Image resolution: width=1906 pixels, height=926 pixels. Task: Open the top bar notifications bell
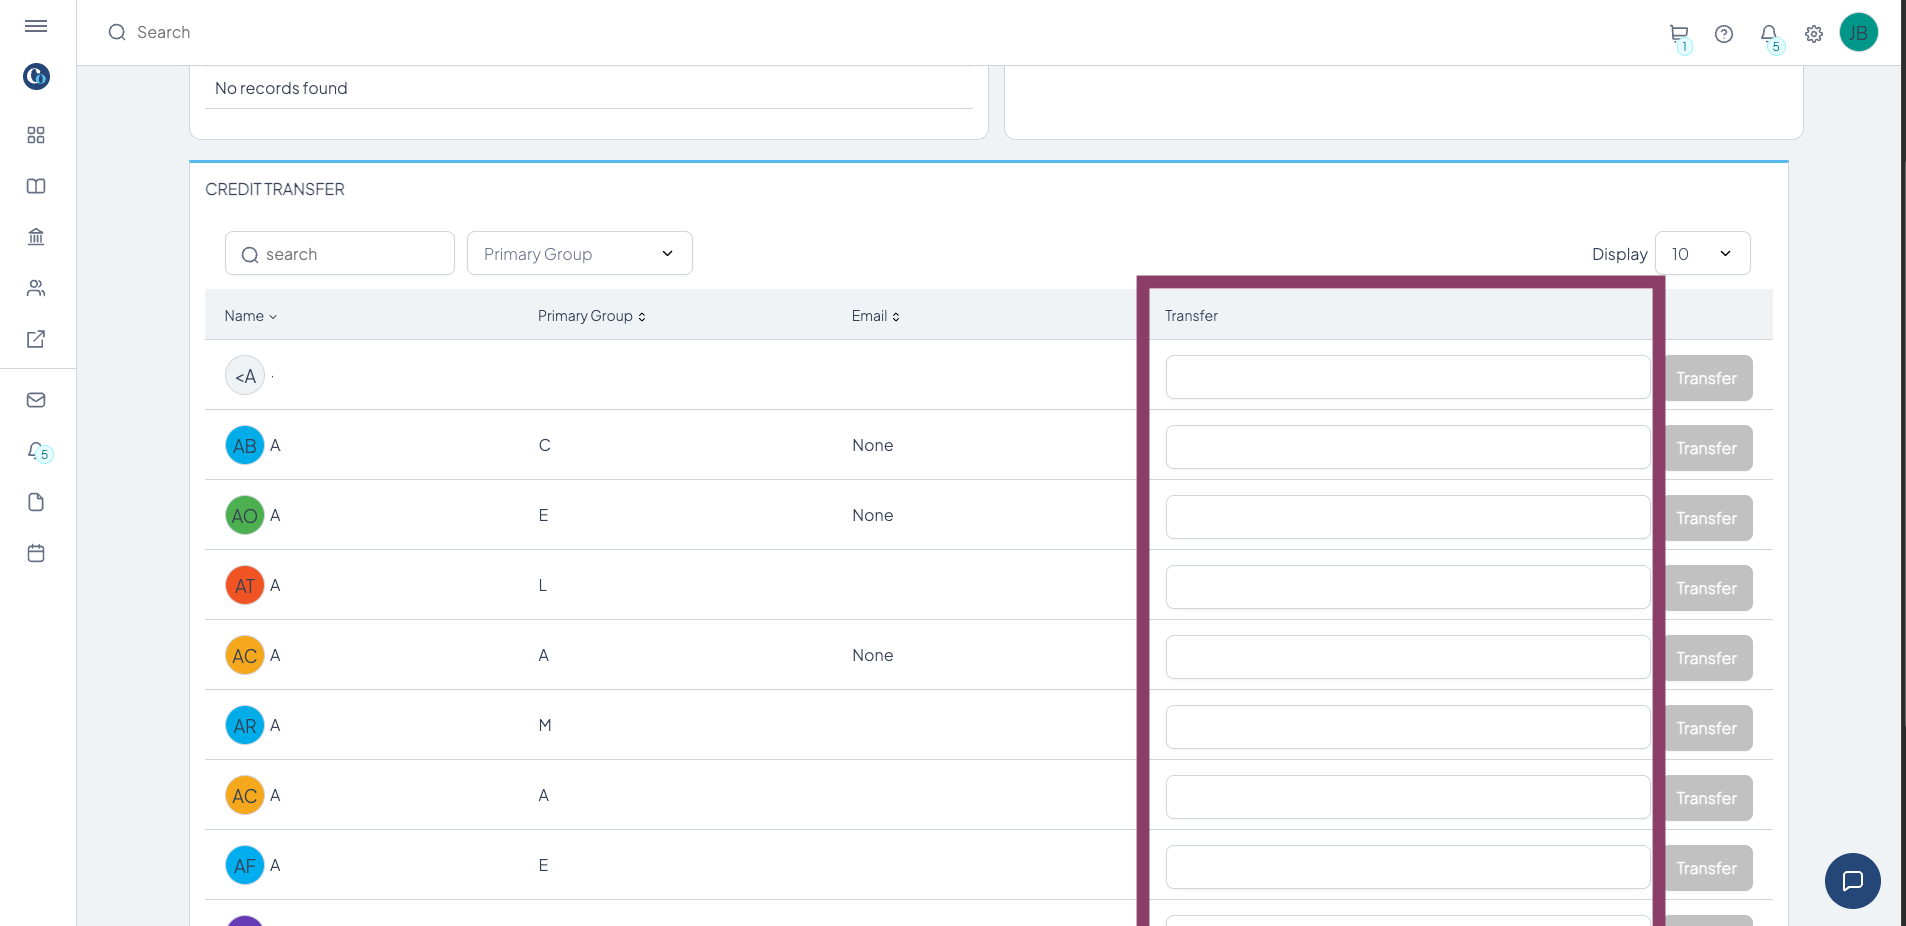1769,34
